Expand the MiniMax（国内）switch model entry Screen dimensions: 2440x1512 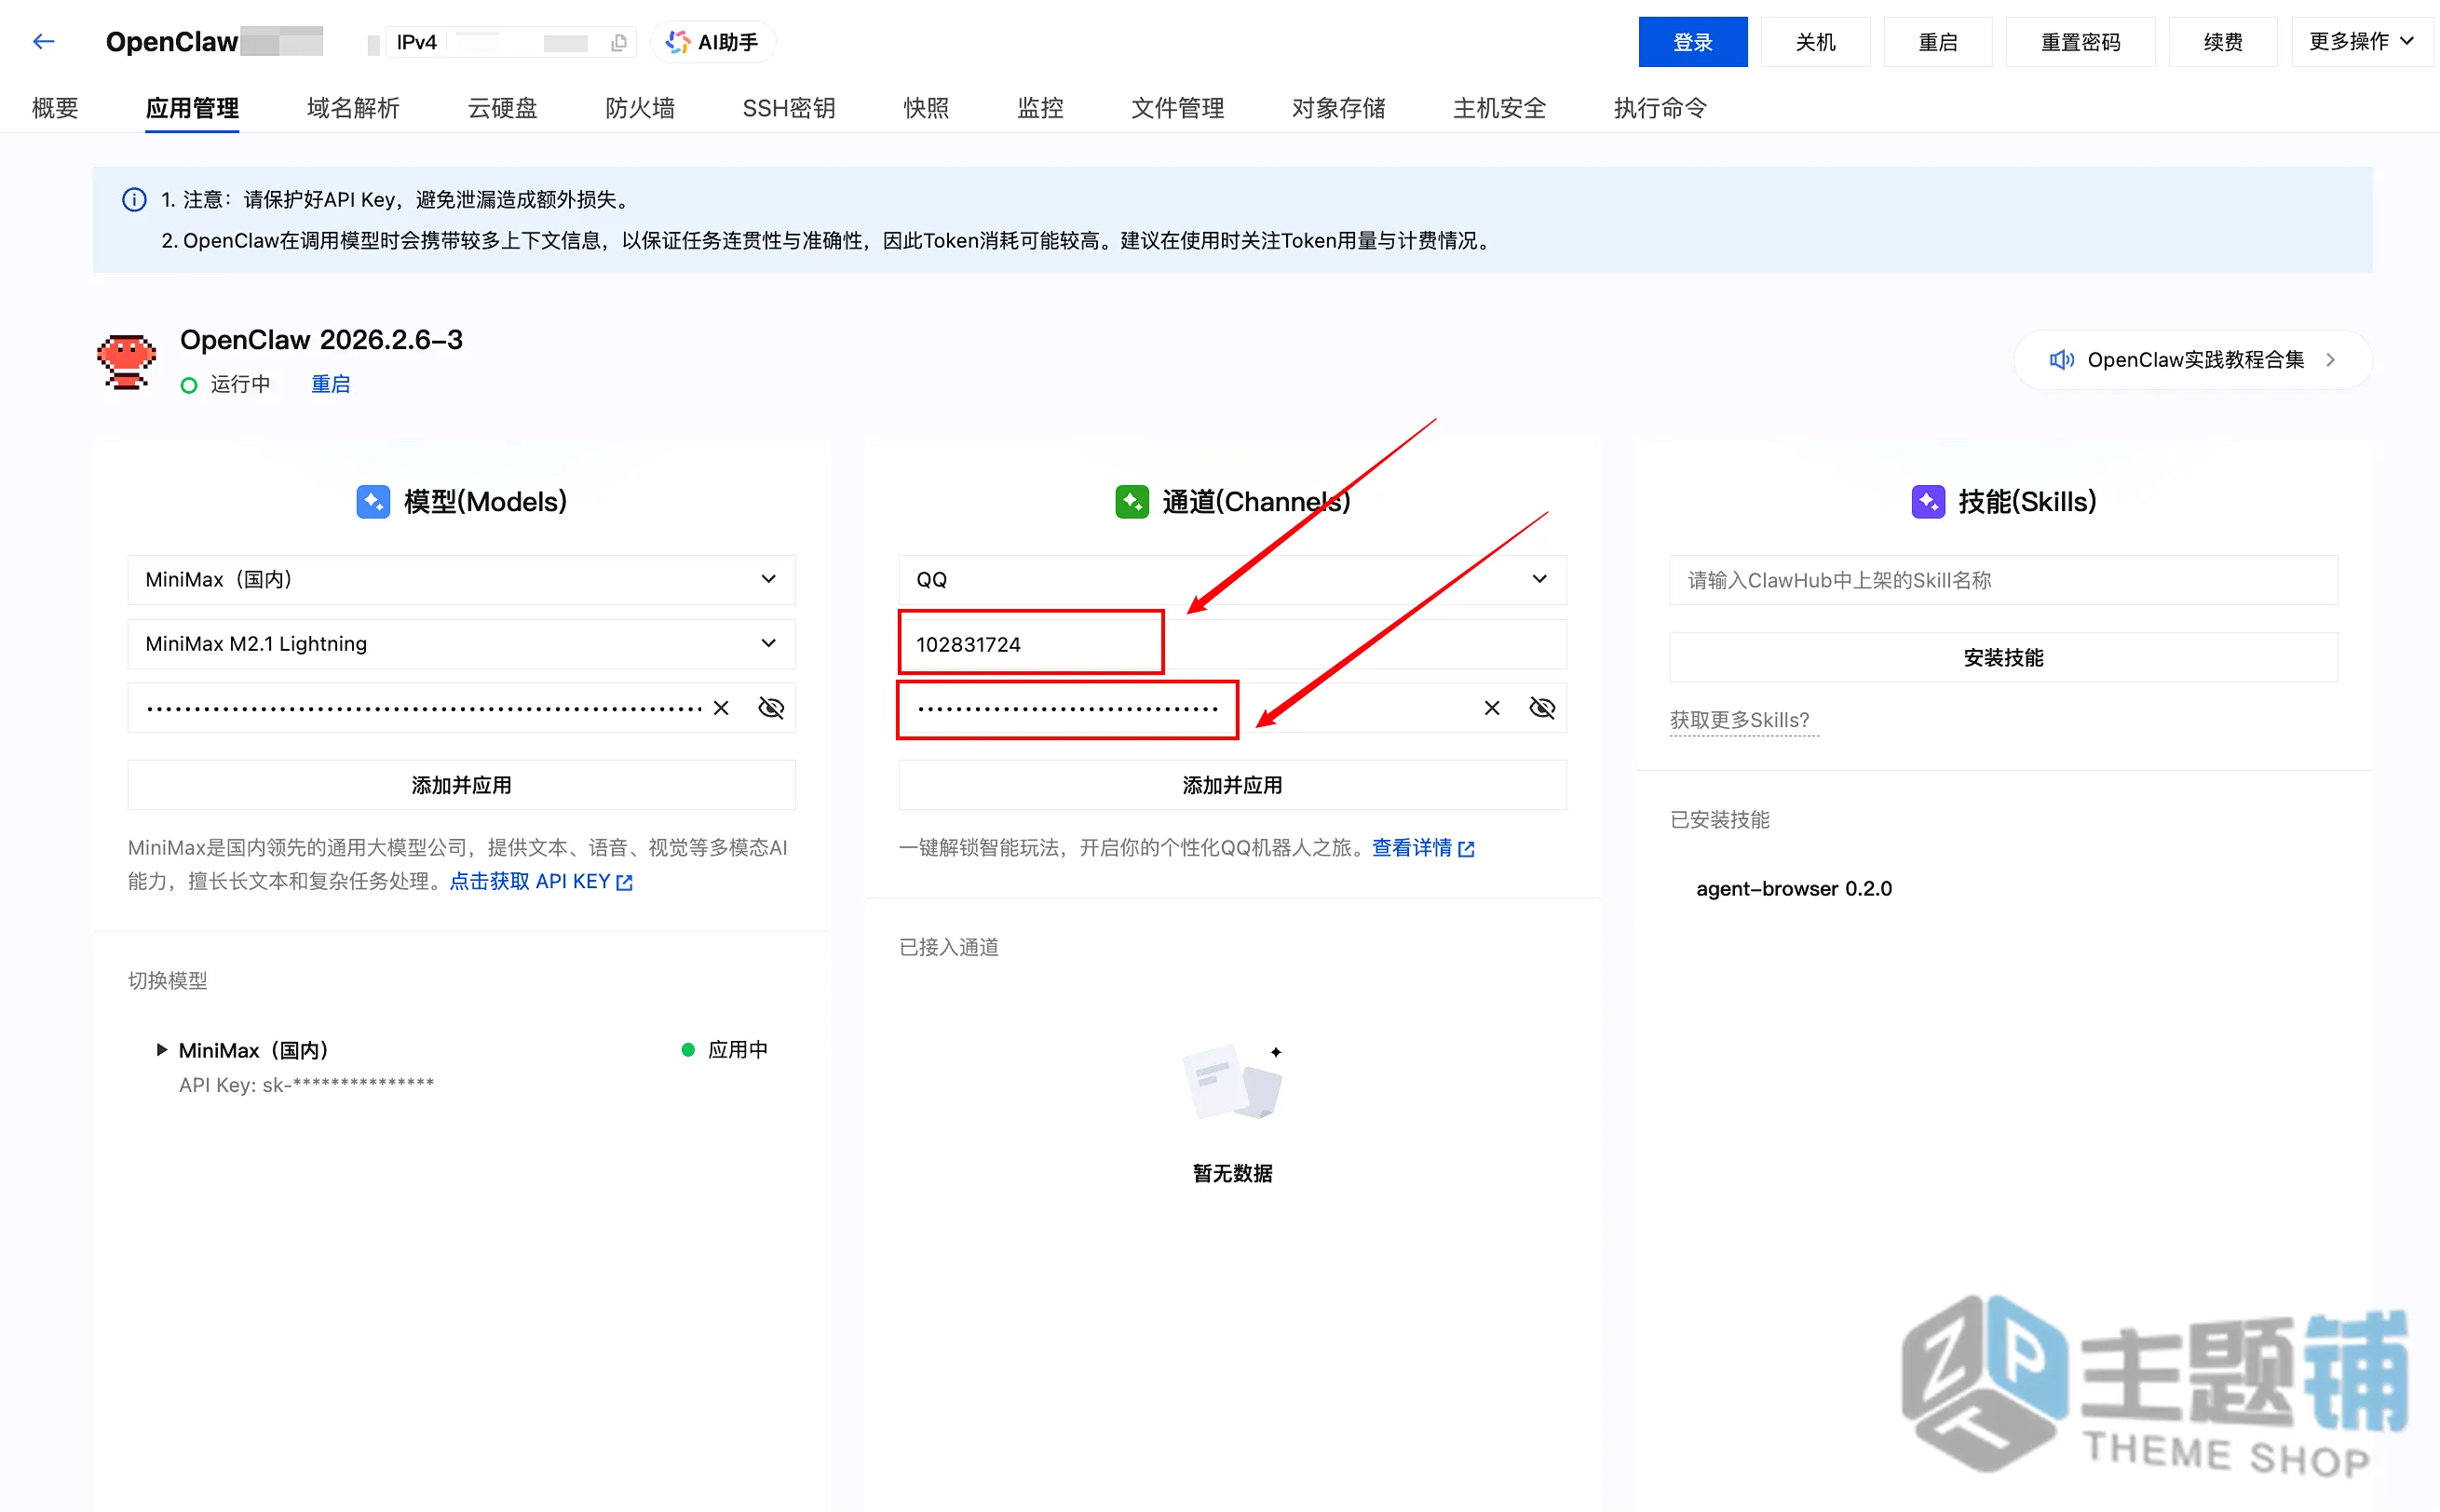[162, 1050]
